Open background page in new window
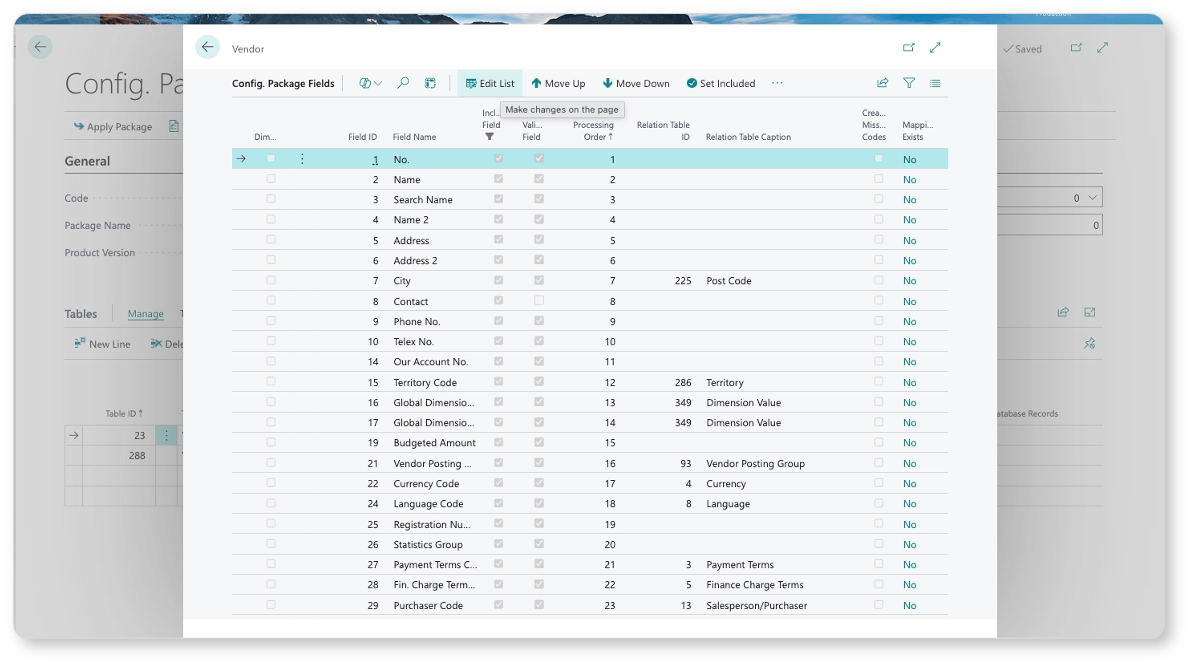1192x666 pixels. point(1076,47)
